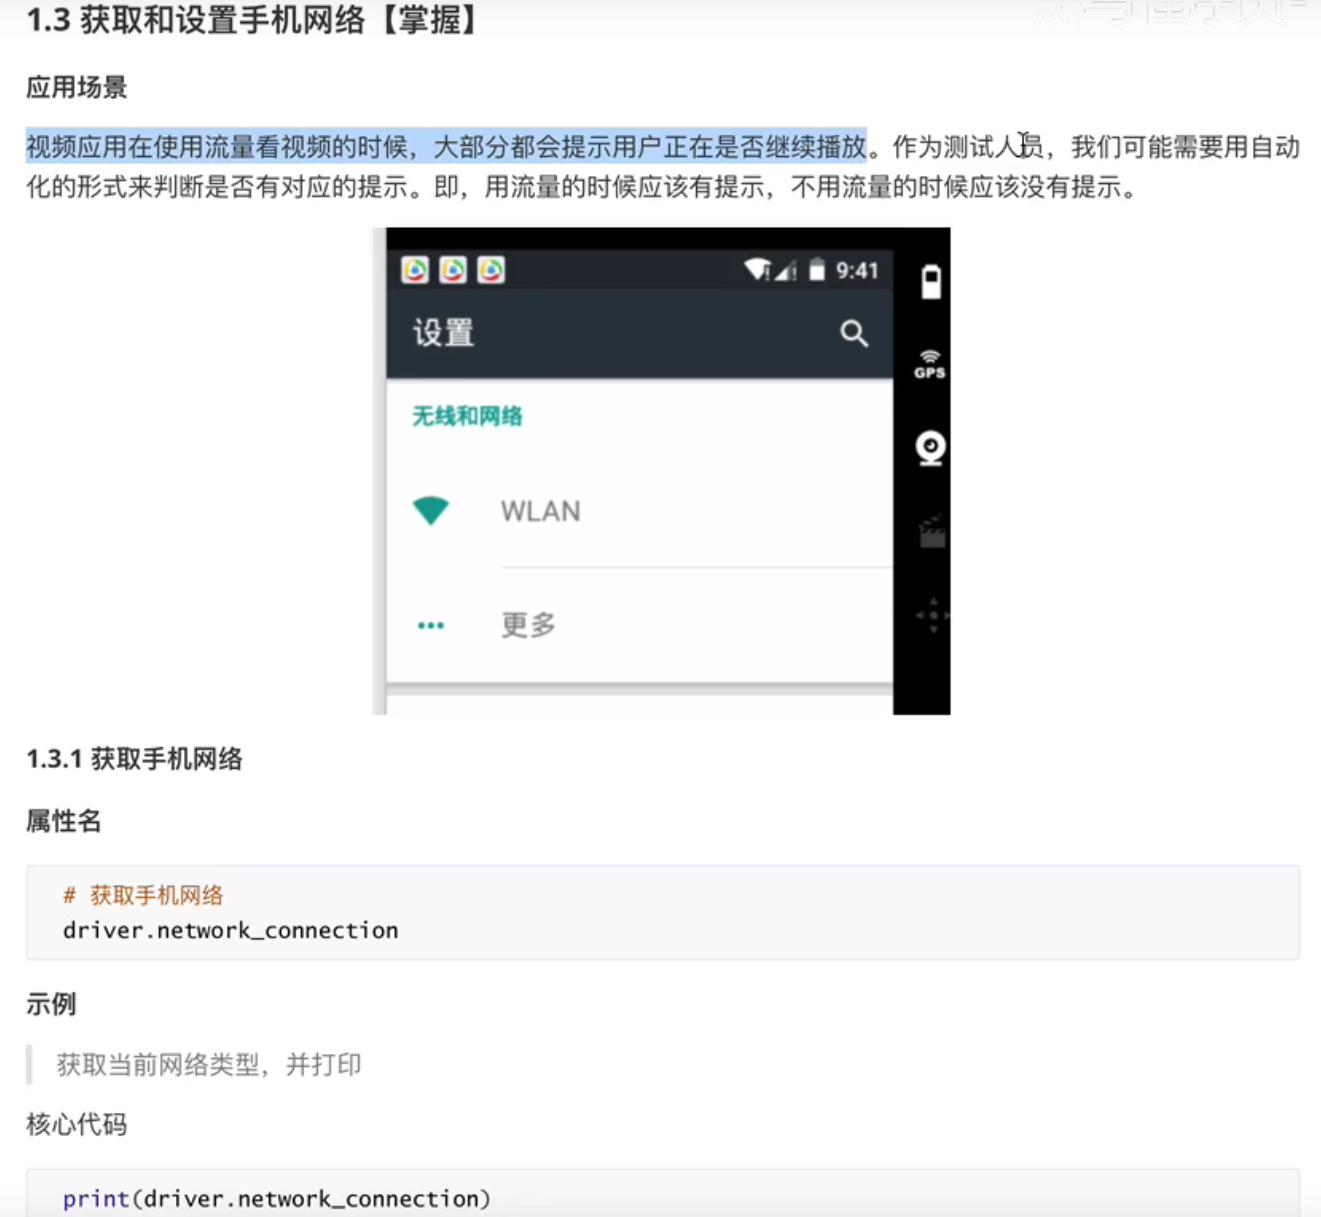Click the comment # 获取手机网络
The image size is (1321, 1217).
143,895
